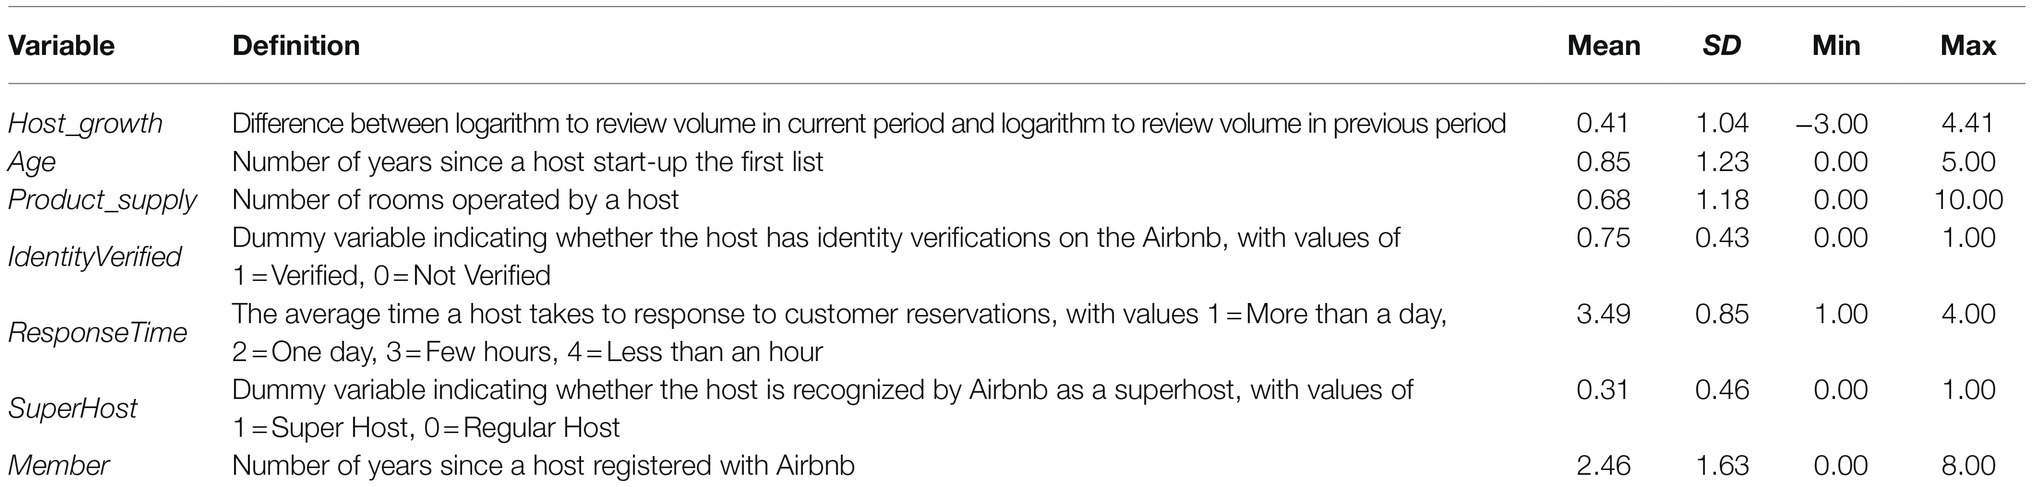The height and width of the screenshot is (487, 2032).
Task: Click the SuperHost mean value 0.31
Action: click(x=1603, y=390)
